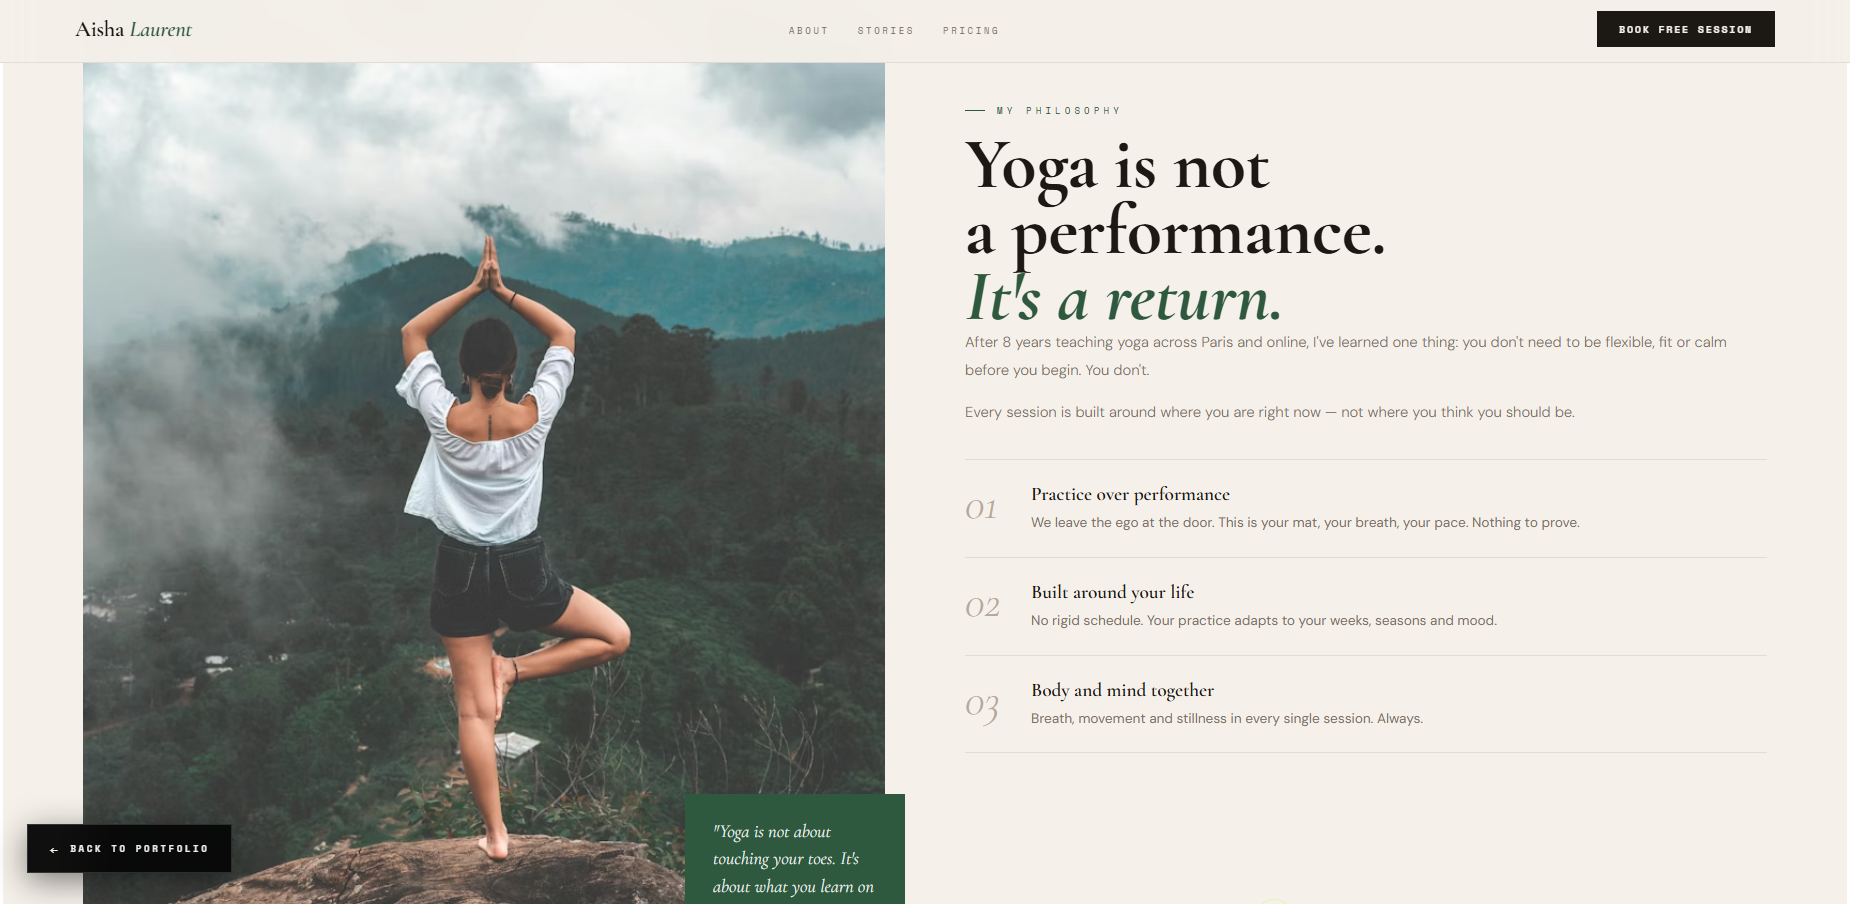The image size is (1850, 904).
Task: Click the Yoga is not a performance headline
Action: tap(1175, 200)
